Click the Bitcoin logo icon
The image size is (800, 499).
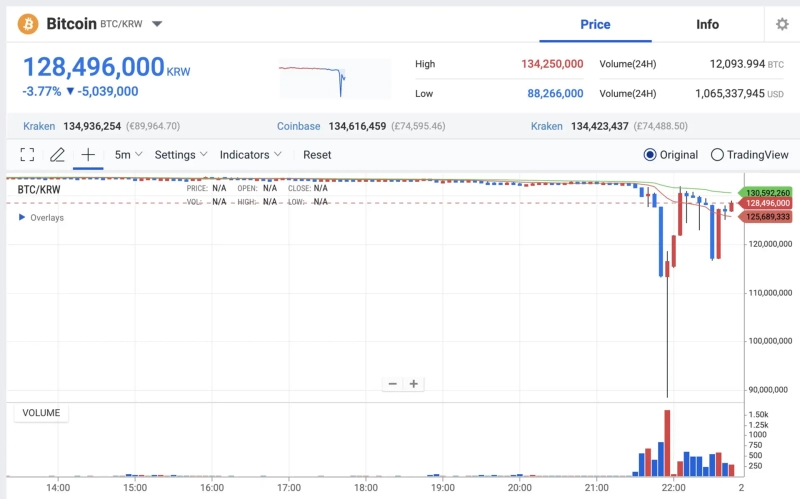(x=28, y=23)
